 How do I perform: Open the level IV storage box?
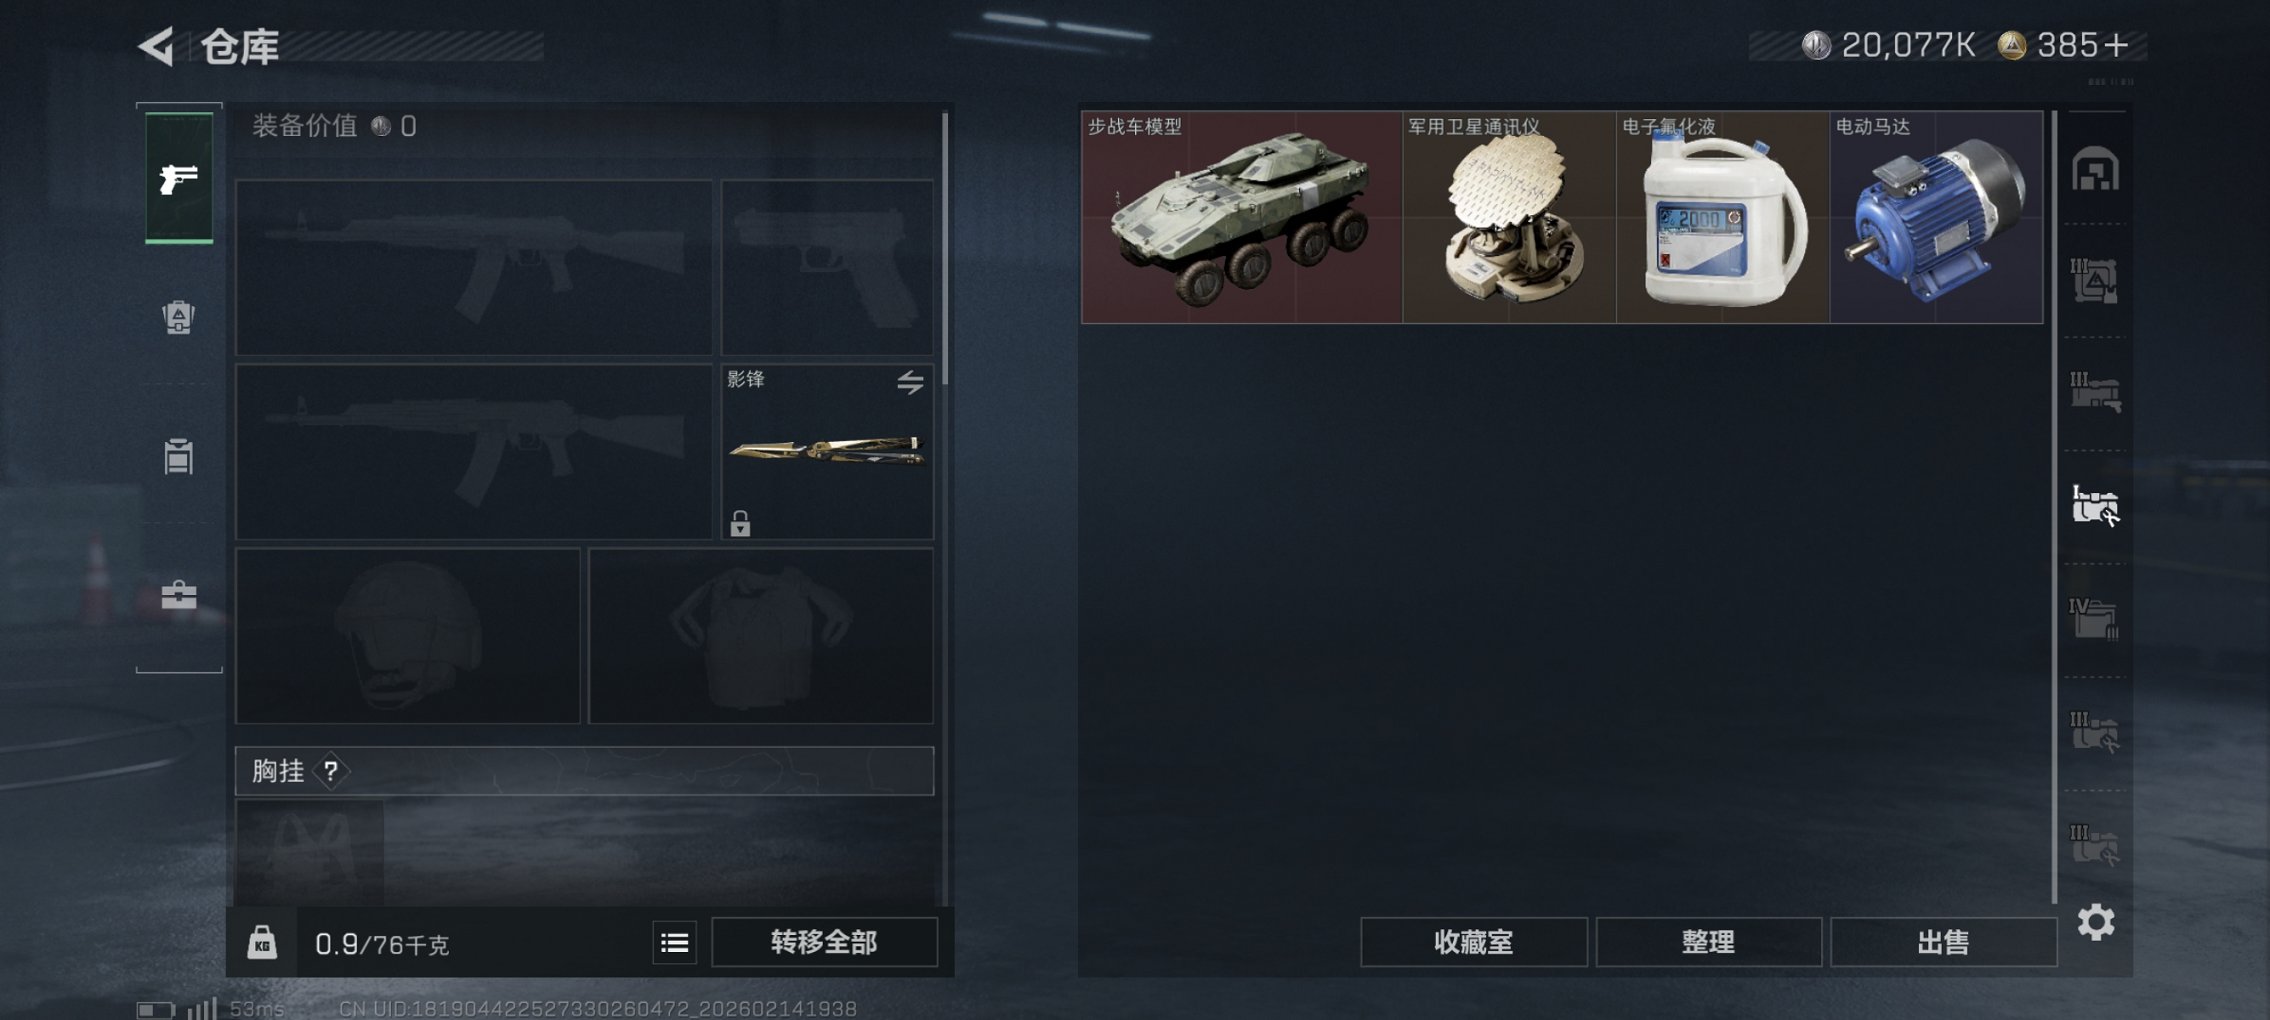[x=2095, y=618]
